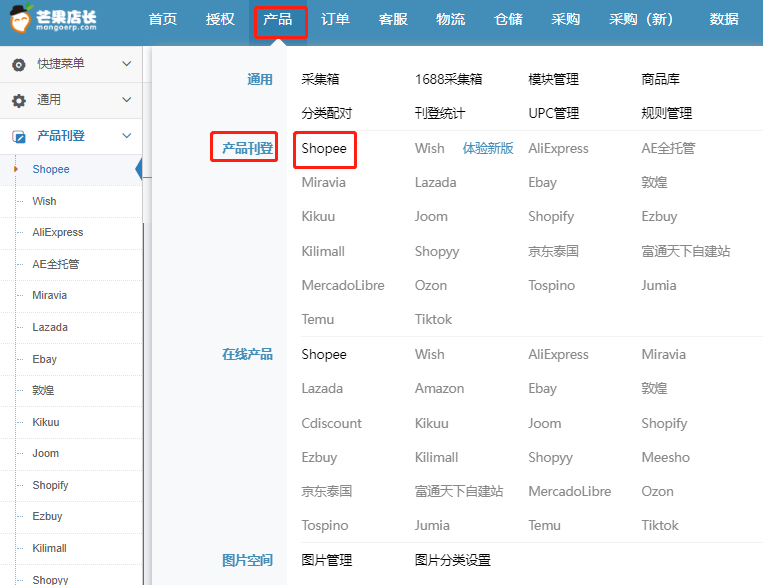Click the 体验新版 link next to Wish

pyautogui.click(x=488, y=148)
